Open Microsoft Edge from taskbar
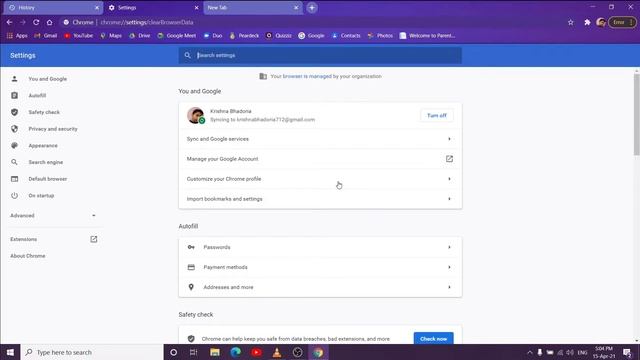Screen dimensions: 640x360 coord(236,352)
